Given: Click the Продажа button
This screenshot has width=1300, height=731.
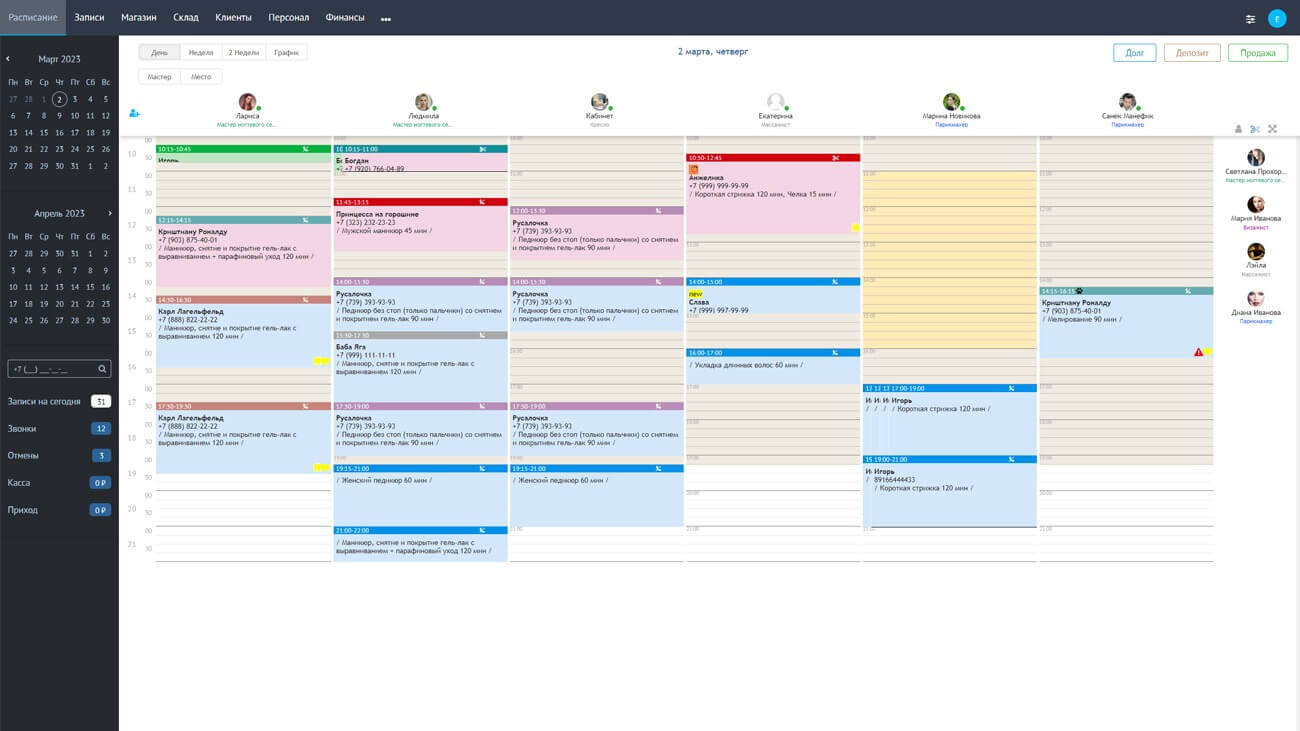Looking at the screenshot, I should point(1257,53).
